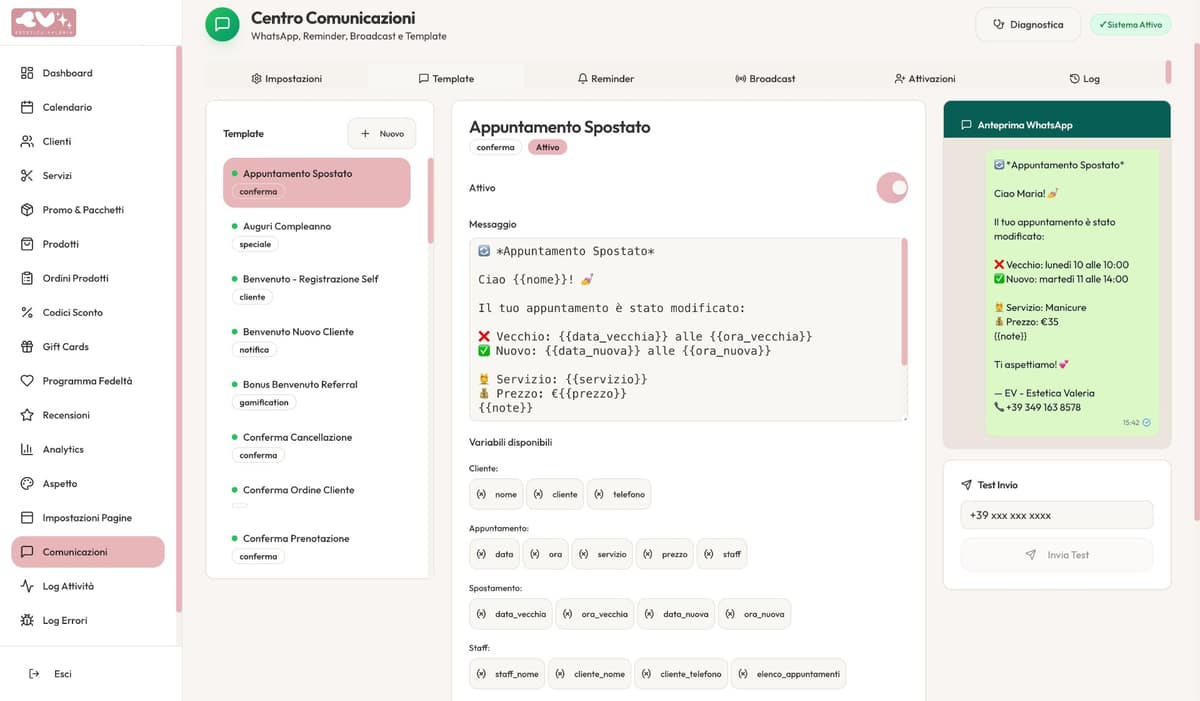
Task: Click the Invia Test button
Action: [x=1057, y=554]
